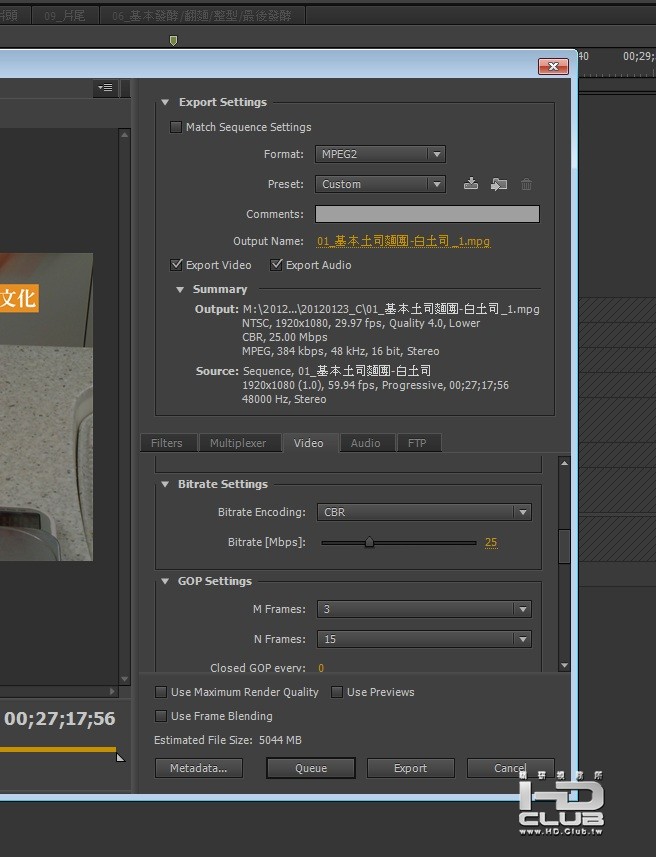
Task: Toggle the Export Video checkbox
Action: (x=177, y=265)
